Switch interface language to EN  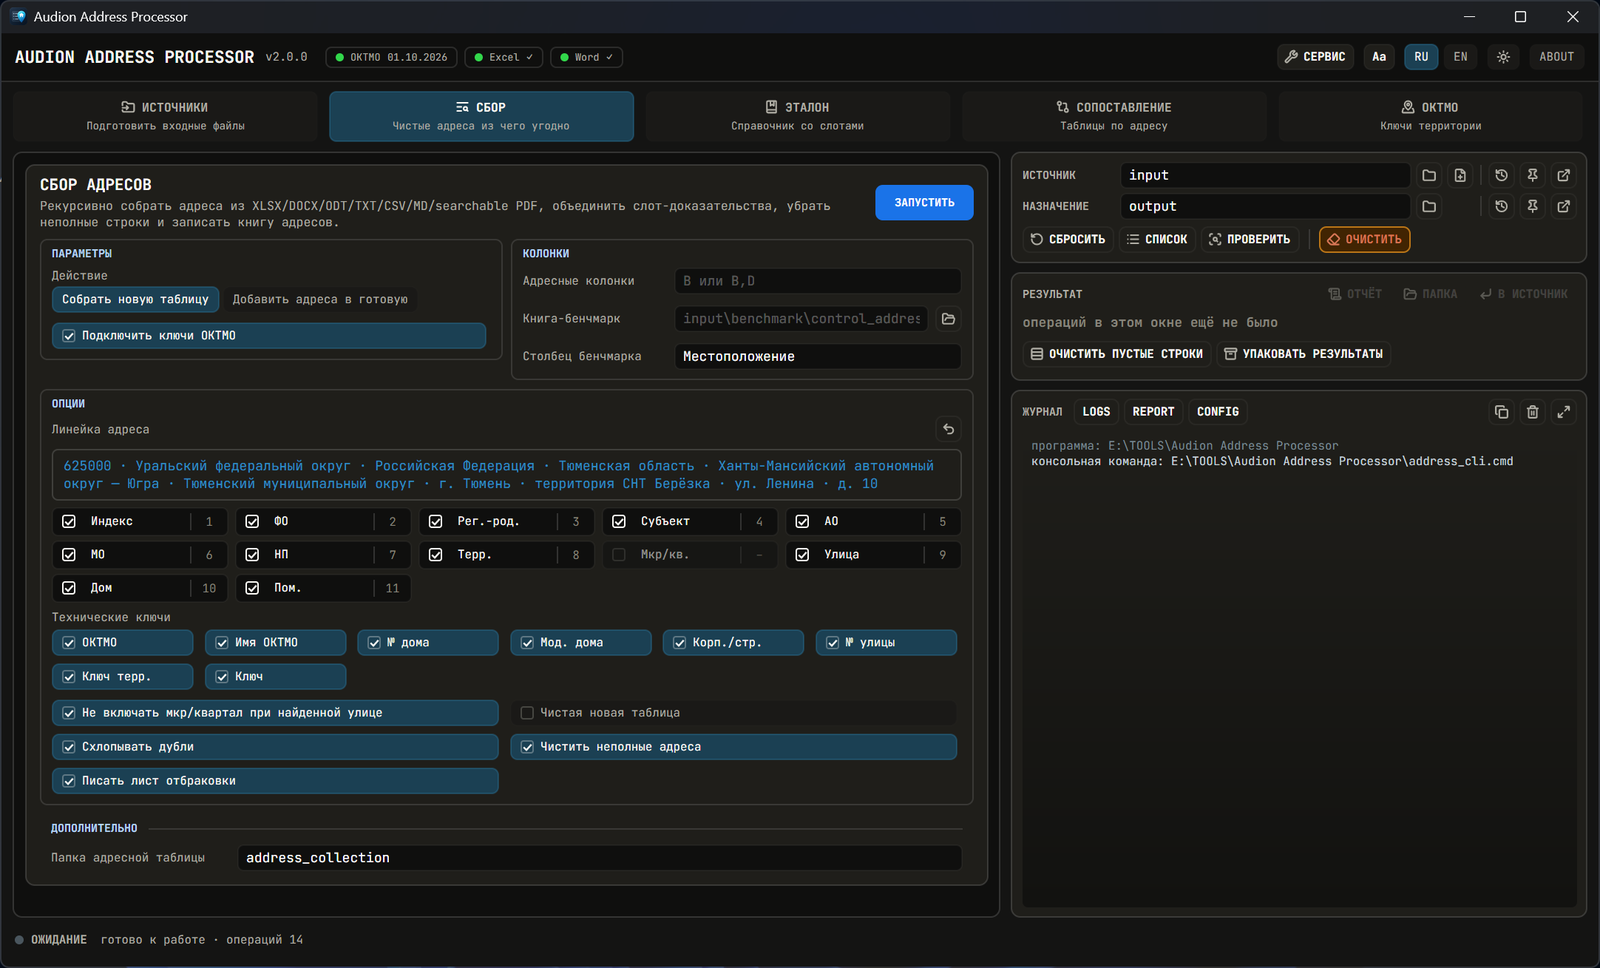pos(1460,57)
